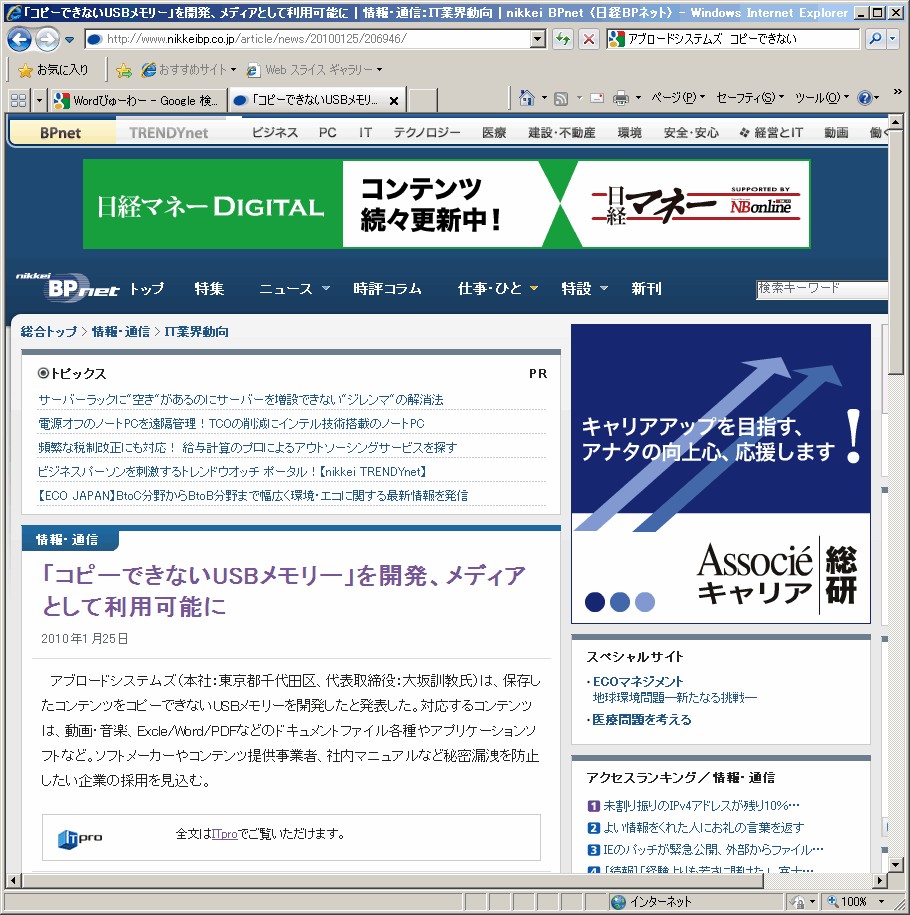Open the ECO JAPAN topic link
The width and height of the screenshot is (910, 915).
(253, 495)
